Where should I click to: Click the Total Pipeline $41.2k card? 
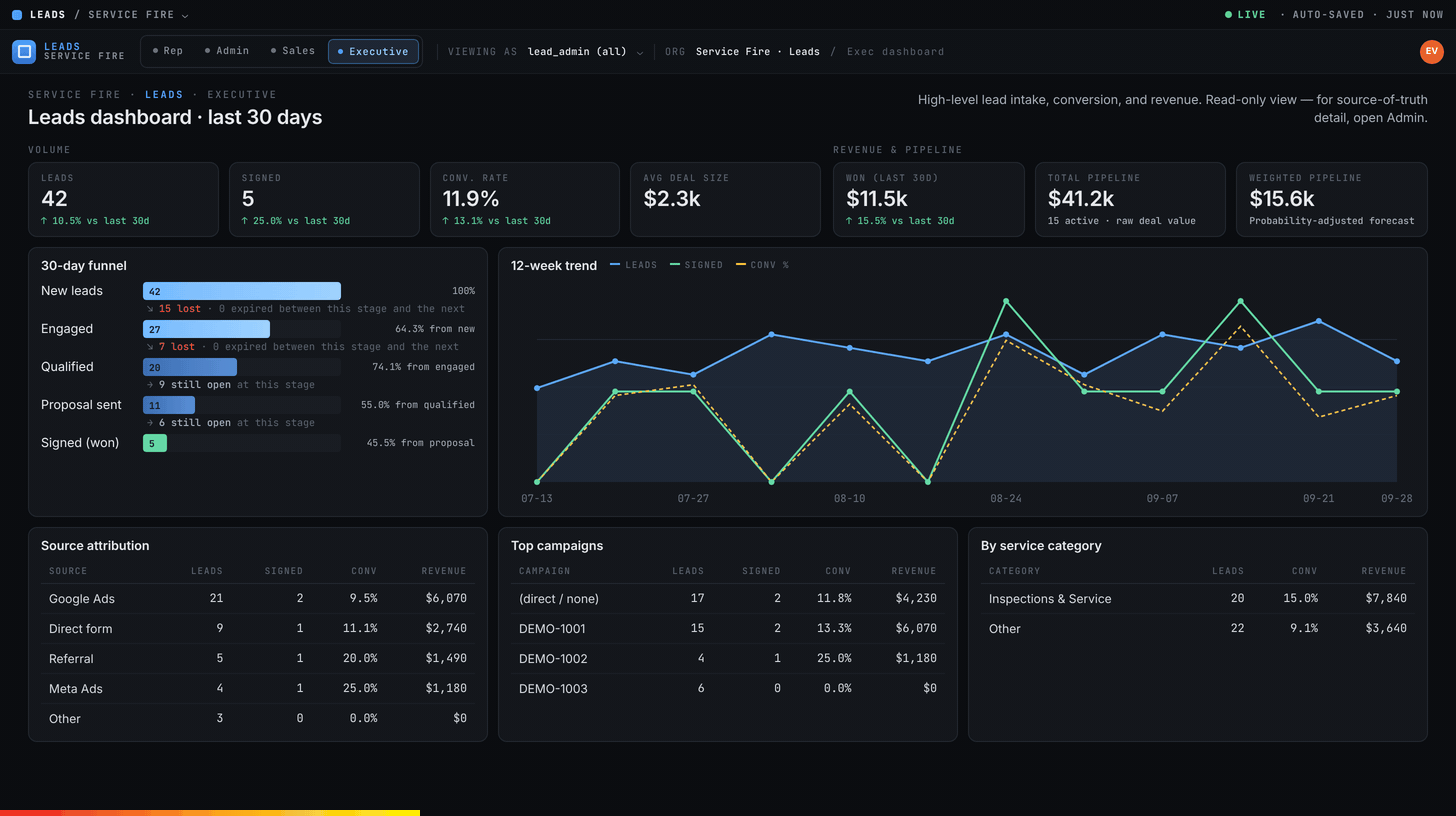[1129, 200]
